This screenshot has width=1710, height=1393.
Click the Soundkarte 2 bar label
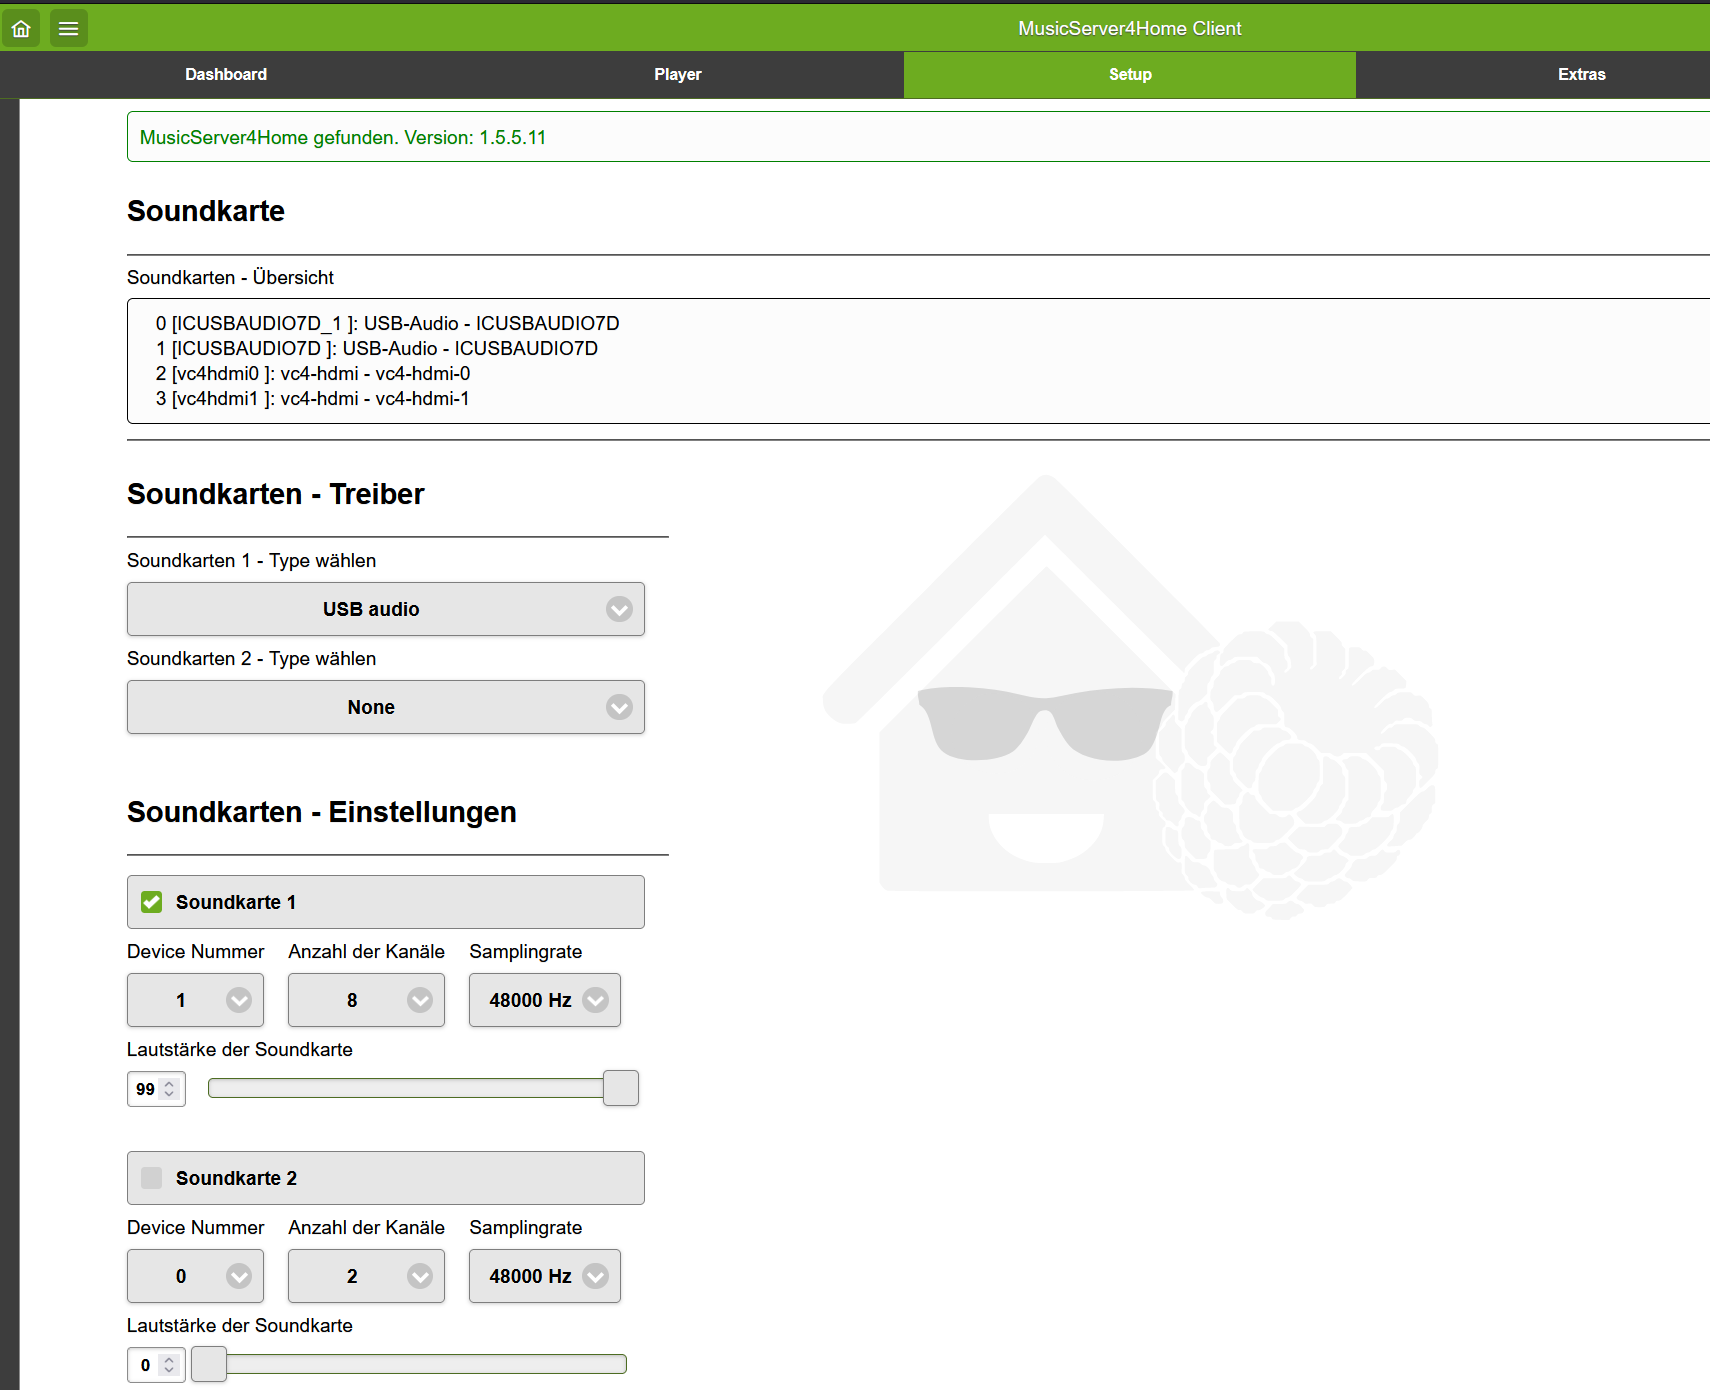237,1178
